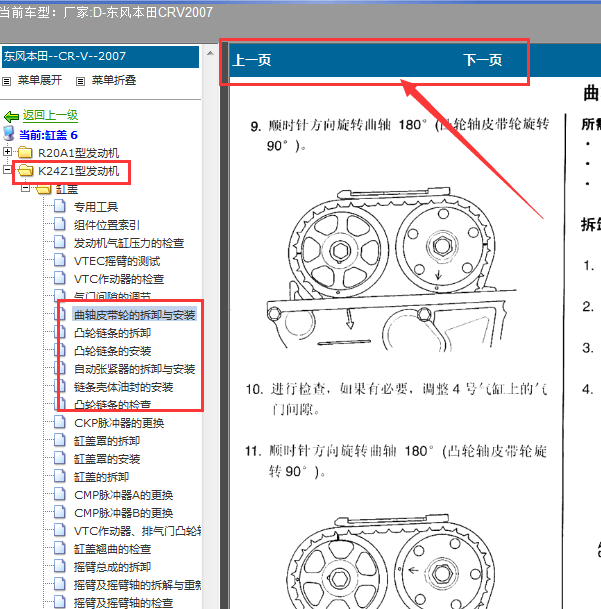The height and width of the screenshot is (609, 601).
Task: Open 链条壳体油封的安装 document
Action: 124,387
